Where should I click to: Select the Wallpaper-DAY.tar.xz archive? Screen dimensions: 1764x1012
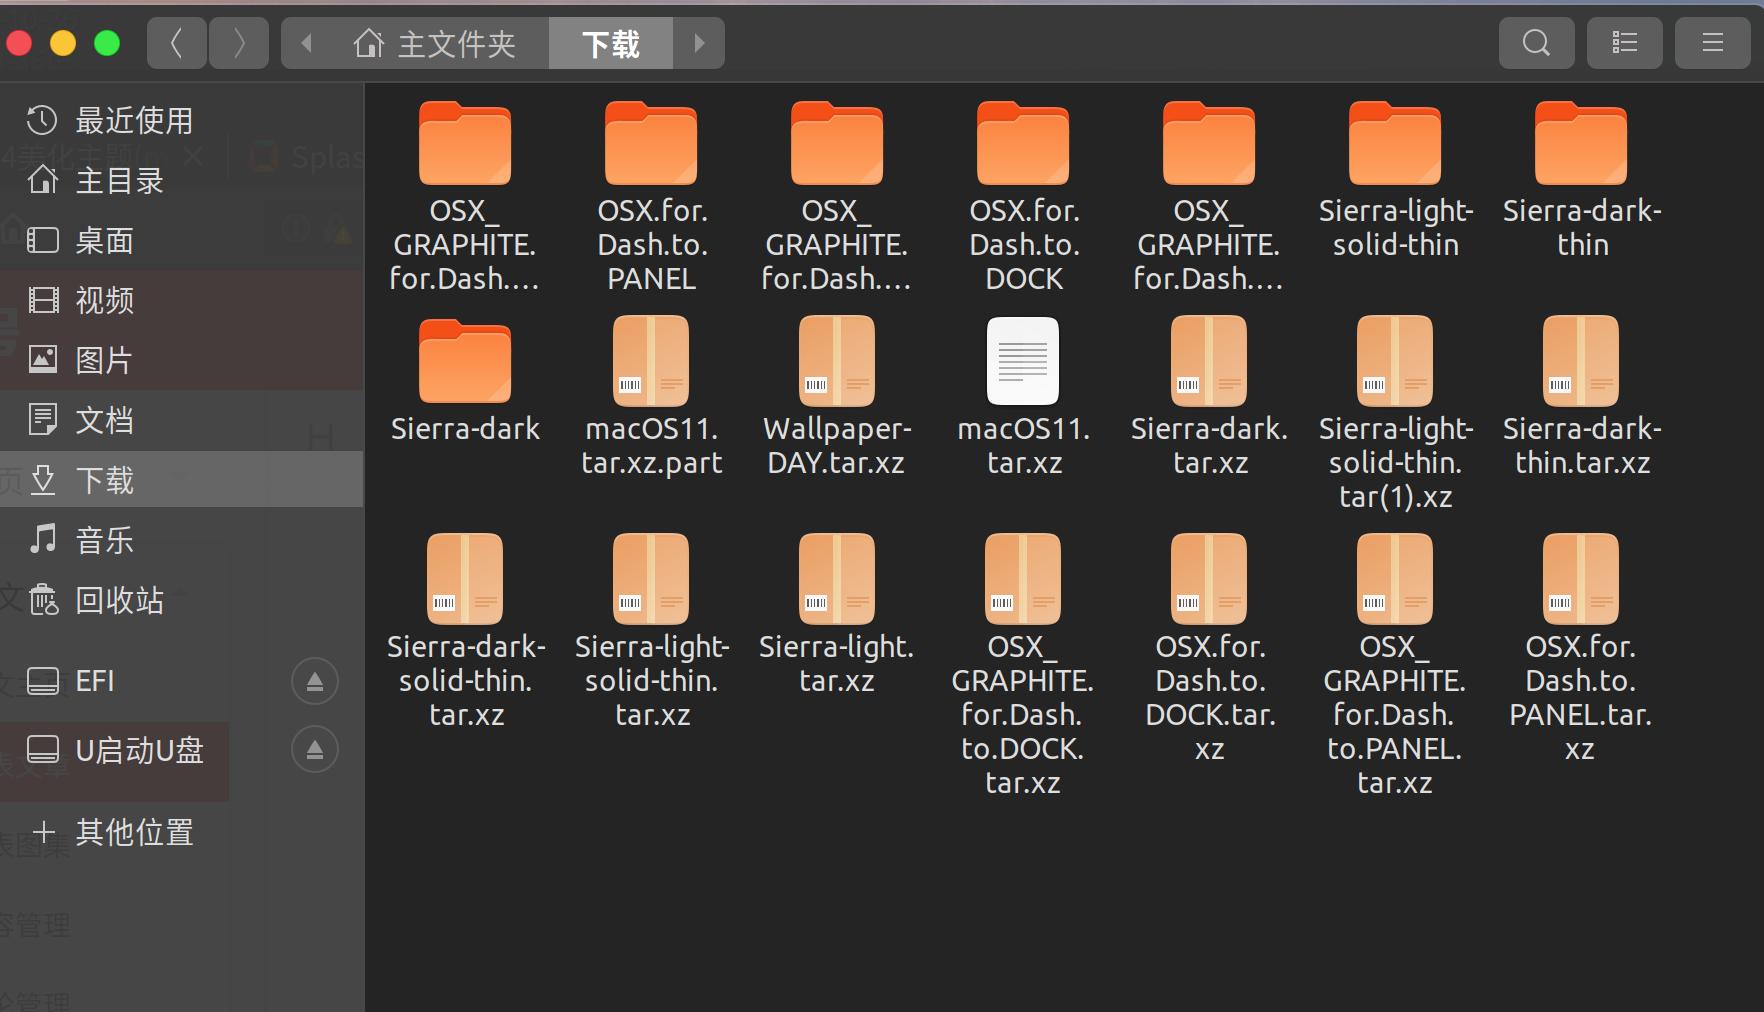[x=837, y=397]
